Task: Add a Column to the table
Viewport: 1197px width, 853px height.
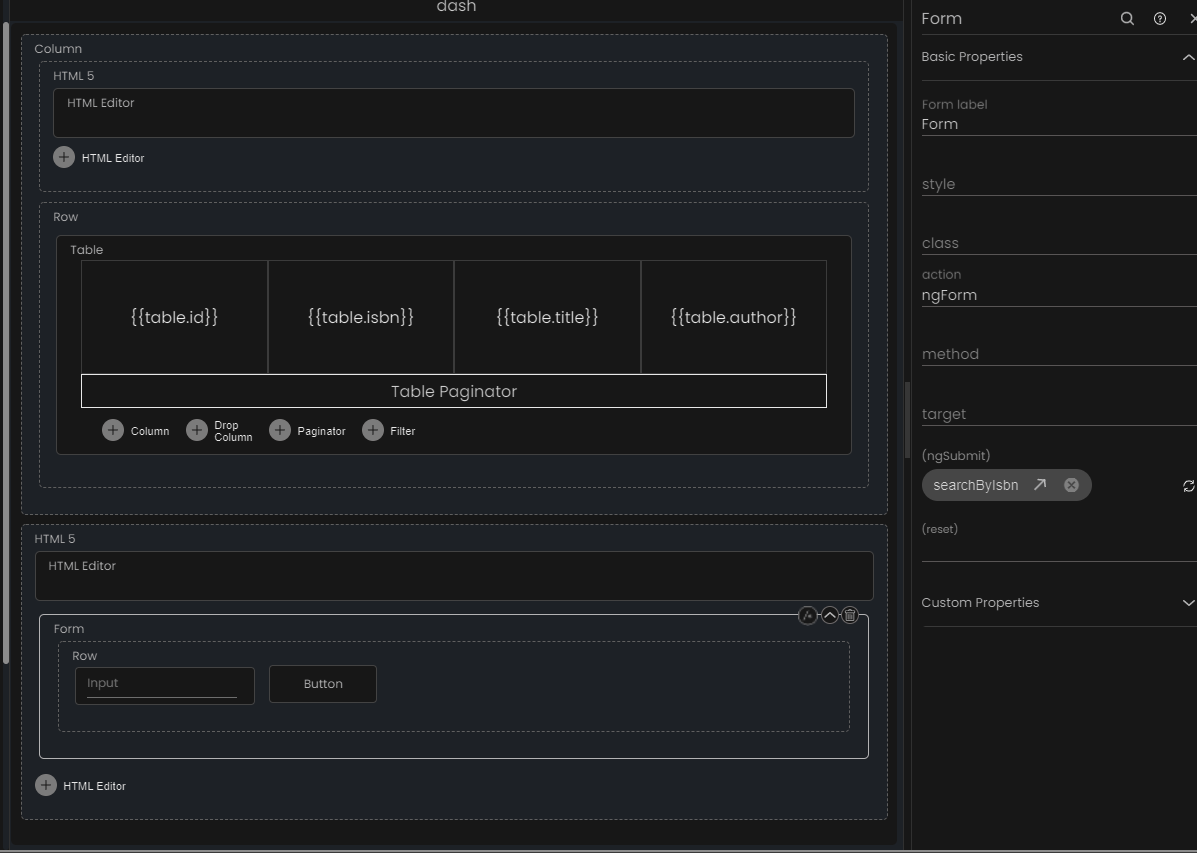Action: click(113, 431)
